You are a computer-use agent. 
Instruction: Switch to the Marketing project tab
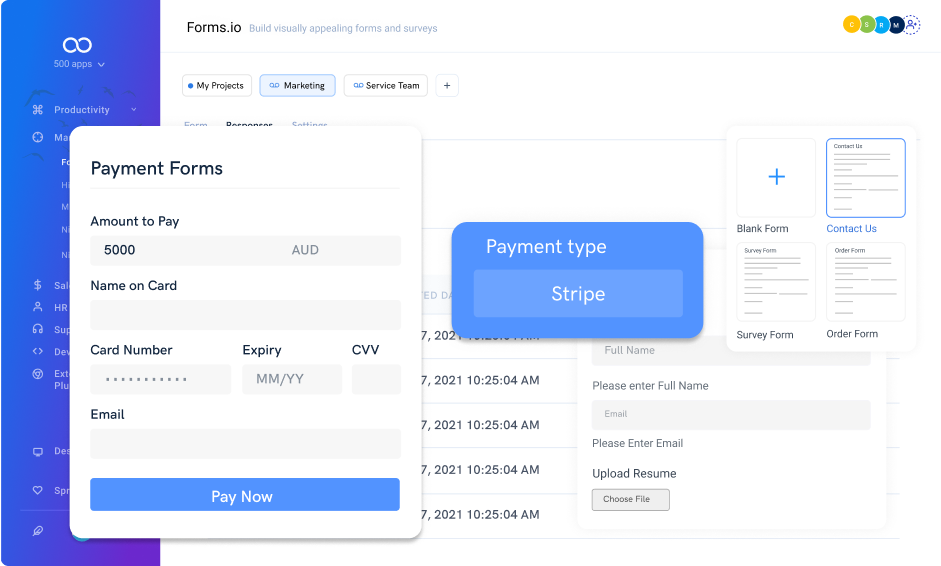click(297, 86)
